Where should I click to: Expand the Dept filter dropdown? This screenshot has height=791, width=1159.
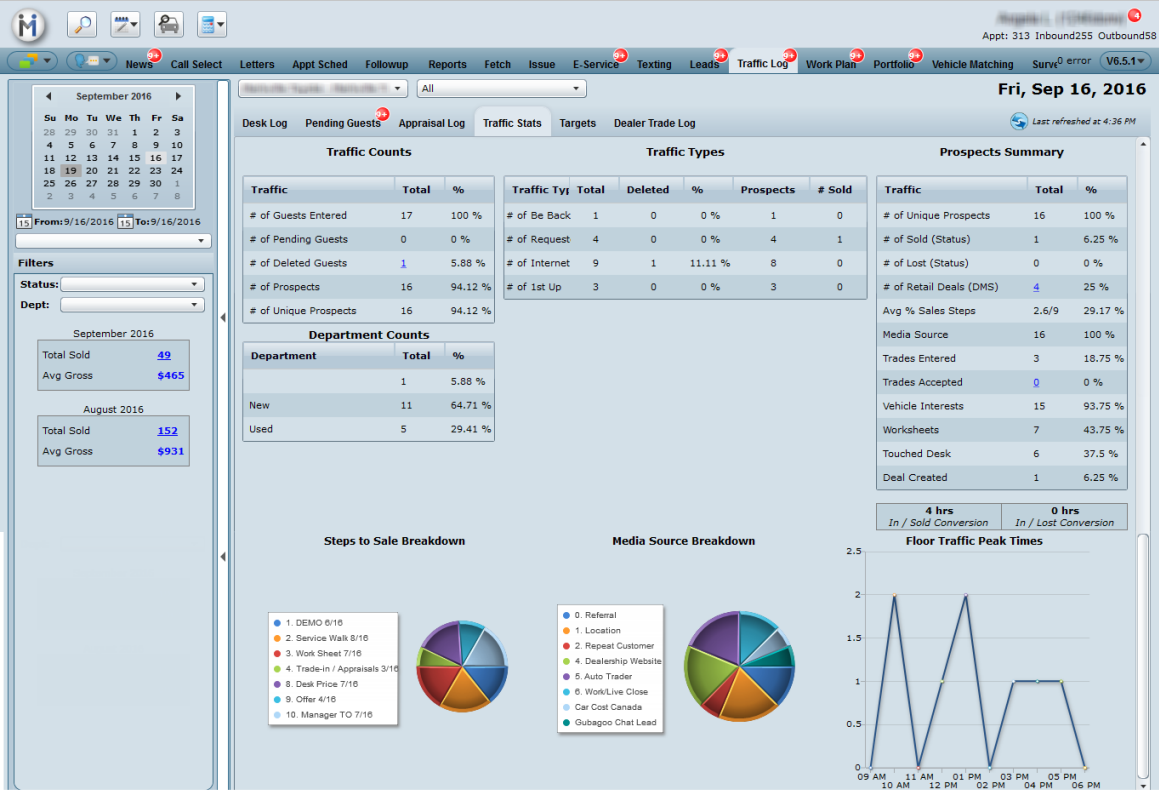click(132, 305)
